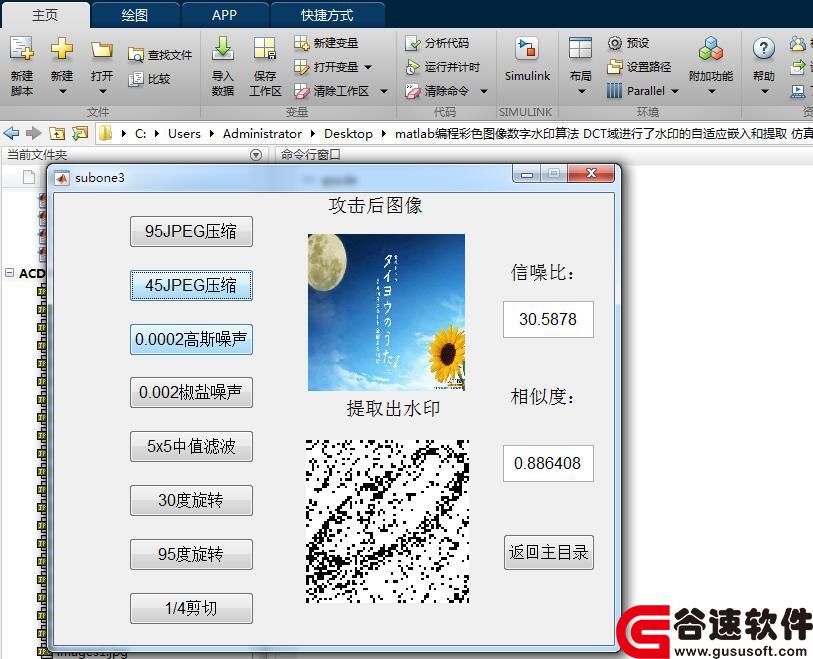This screenshot has width=813, height=659.
Task: Click Find Files (查找文件)
Action: pyautogui.click(x=160, y=54)
